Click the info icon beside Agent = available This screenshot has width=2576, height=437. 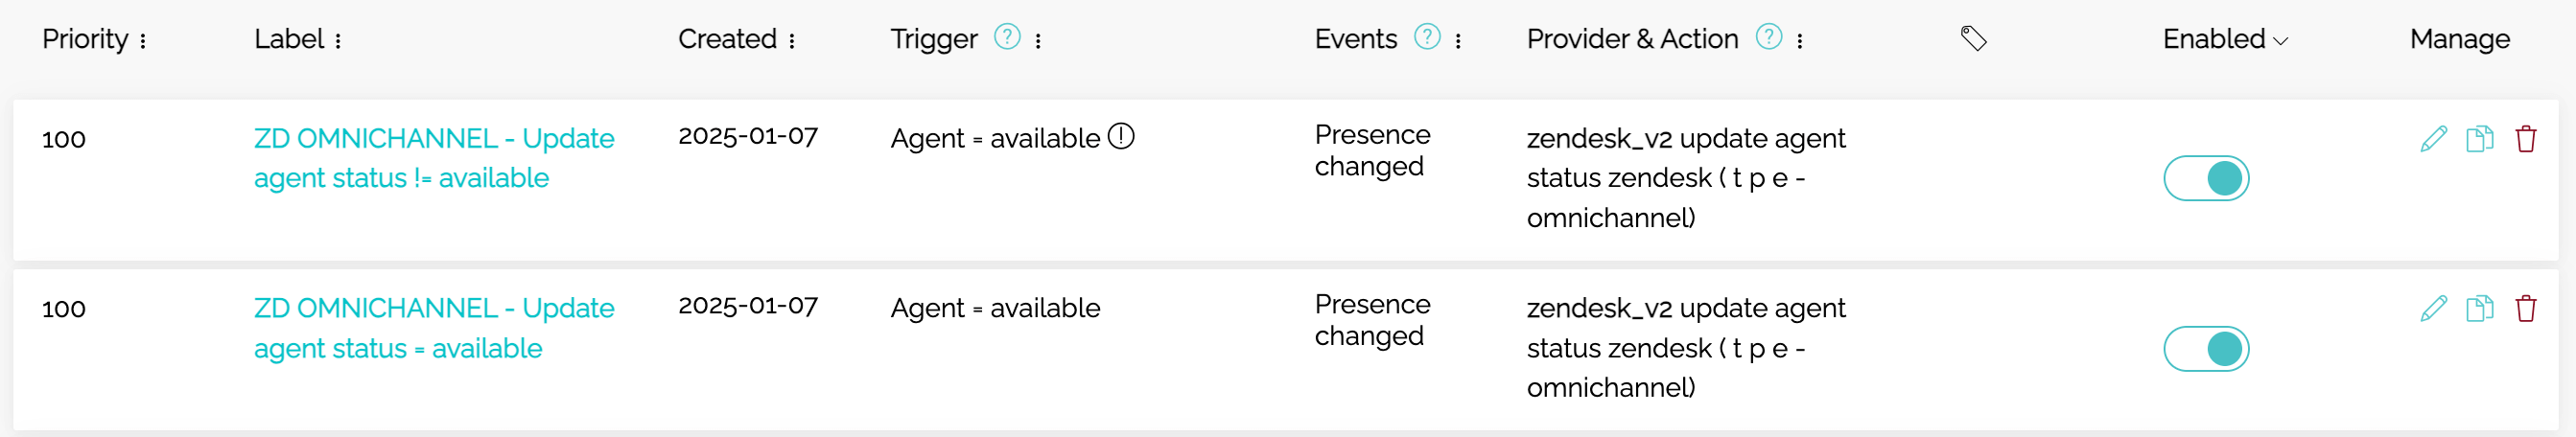[1121, 136]
